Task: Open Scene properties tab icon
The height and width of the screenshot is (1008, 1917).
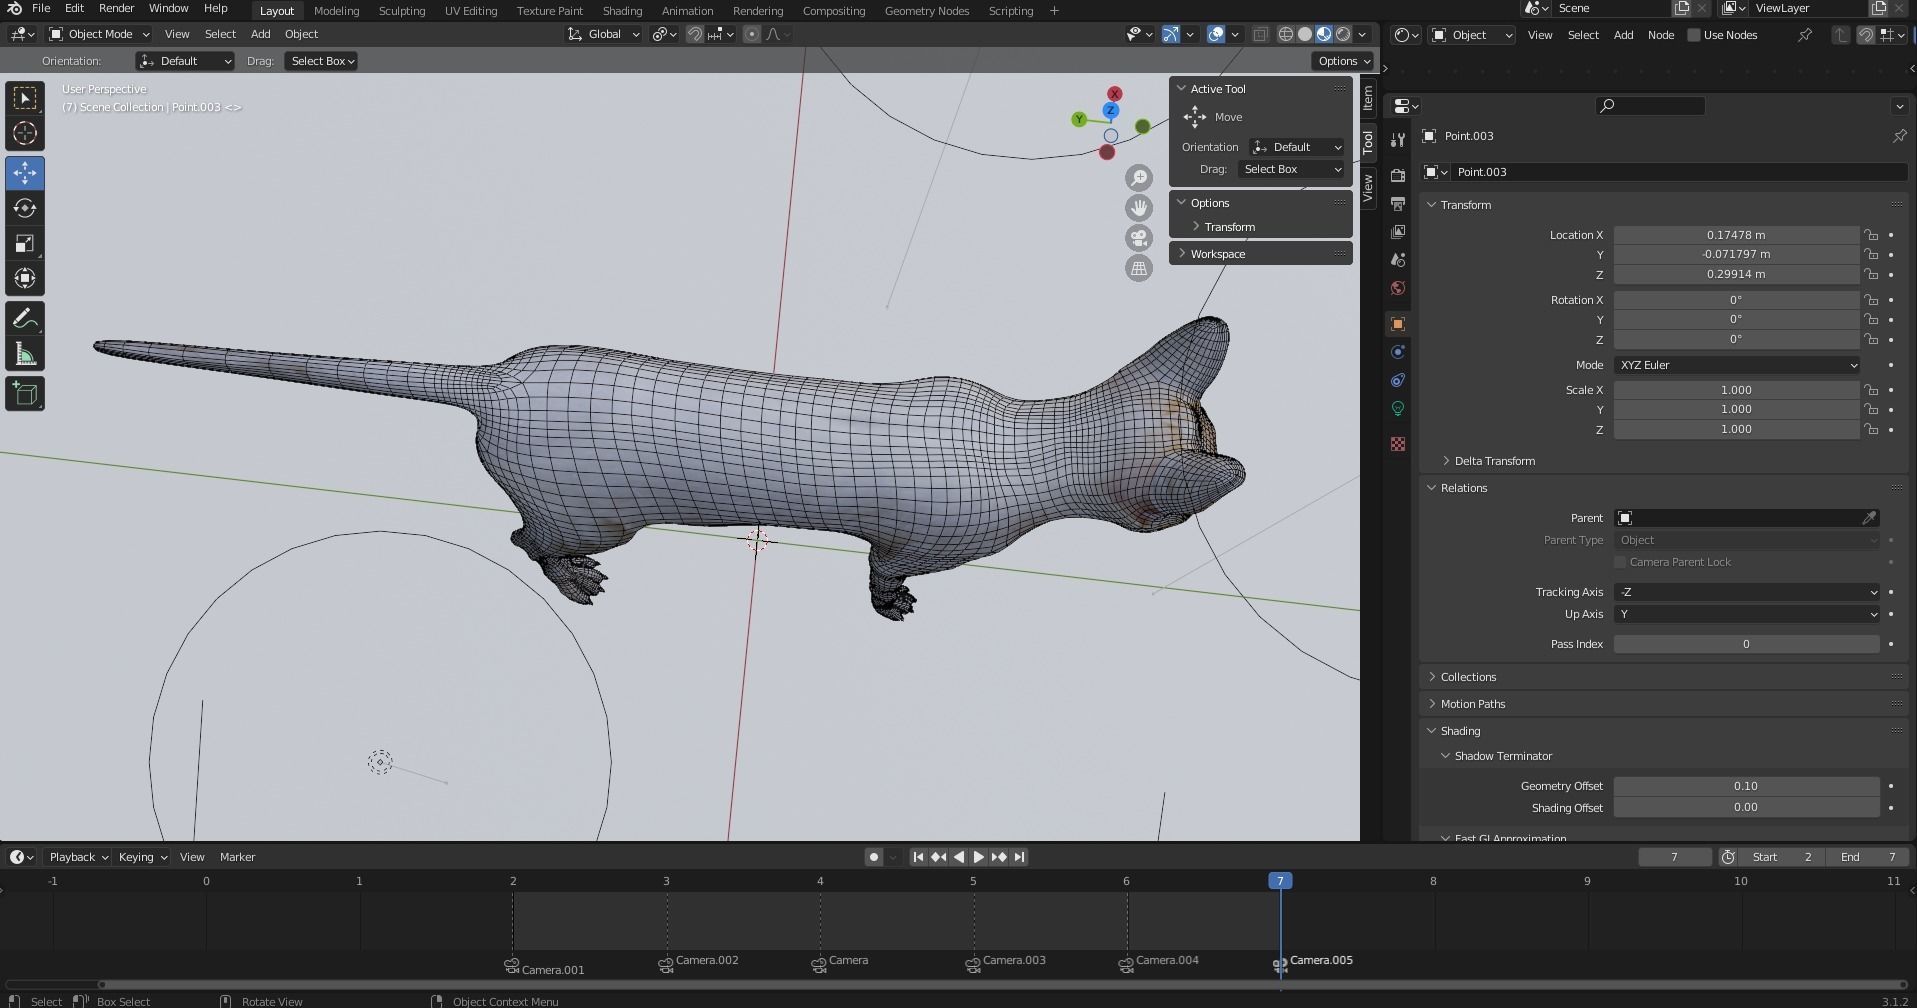Action: pos(1398,260)
